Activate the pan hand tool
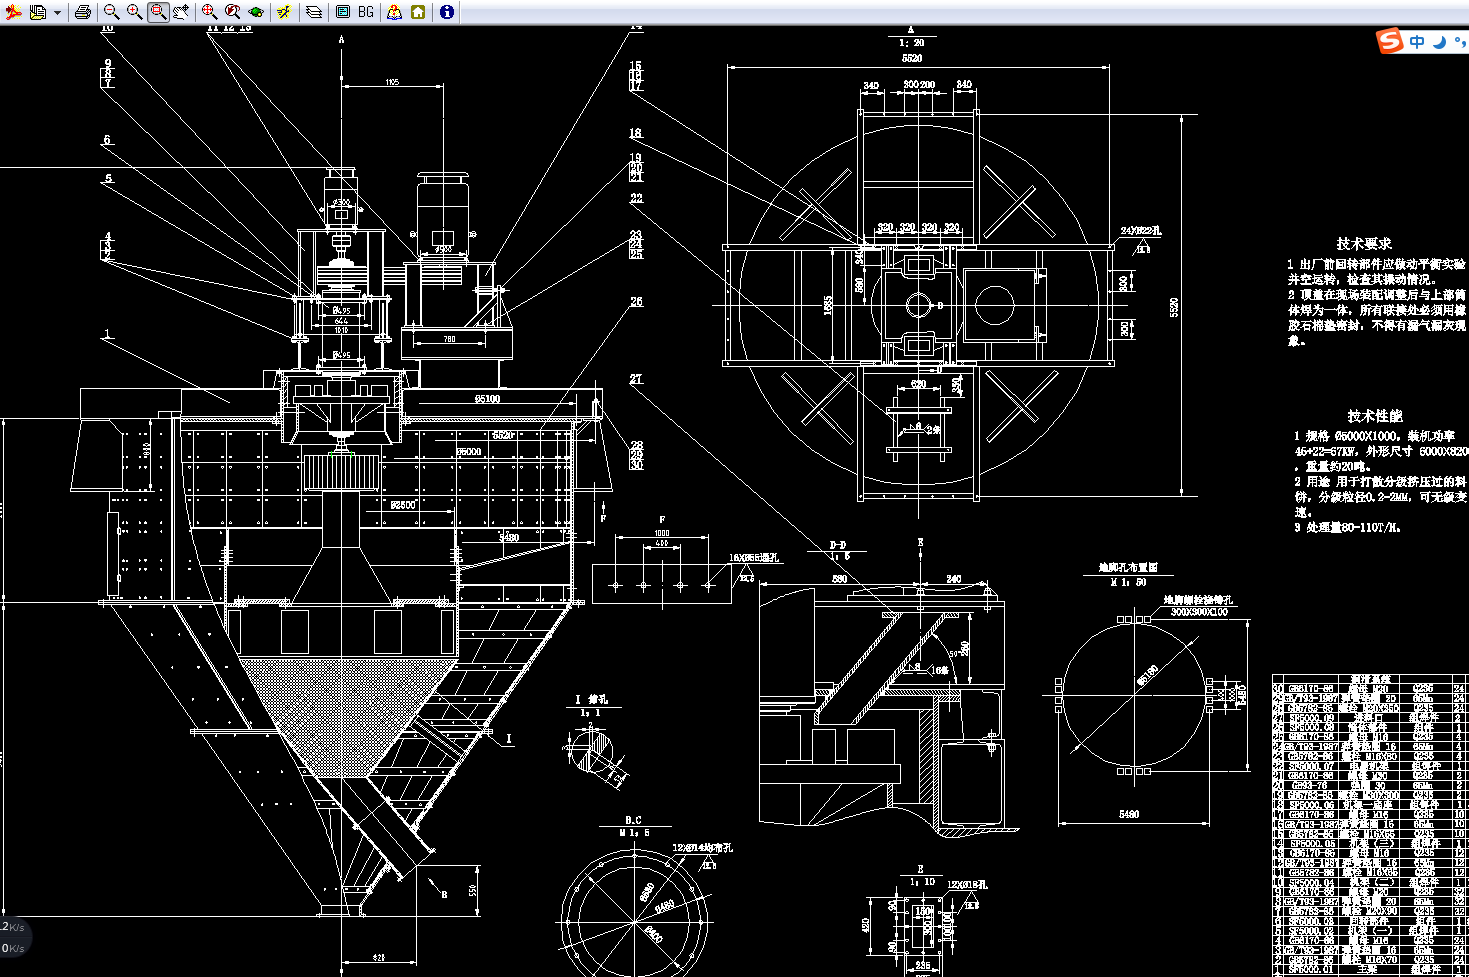 (180, 12)
